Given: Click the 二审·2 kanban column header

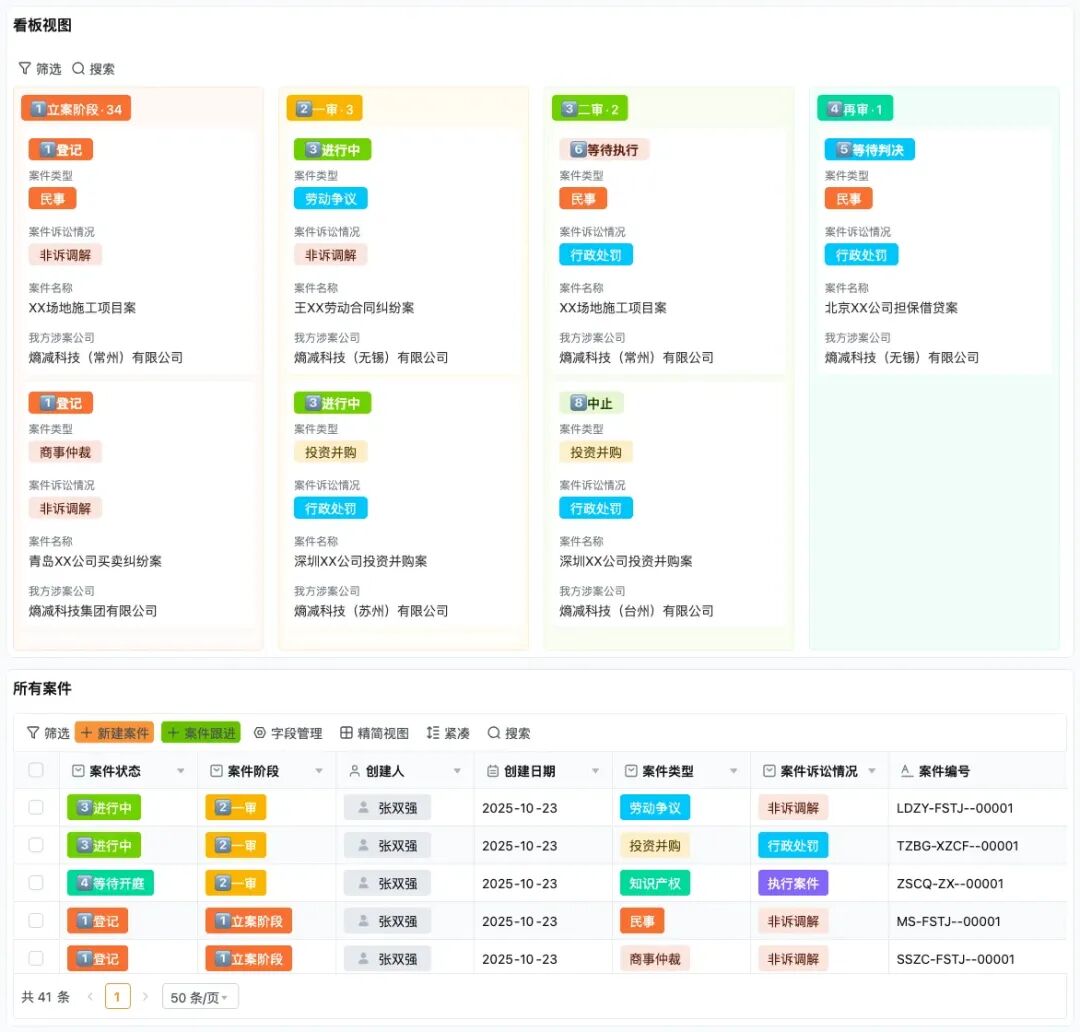Looking at the screenshot, I should pyautogui.click(x=590, y=109).
